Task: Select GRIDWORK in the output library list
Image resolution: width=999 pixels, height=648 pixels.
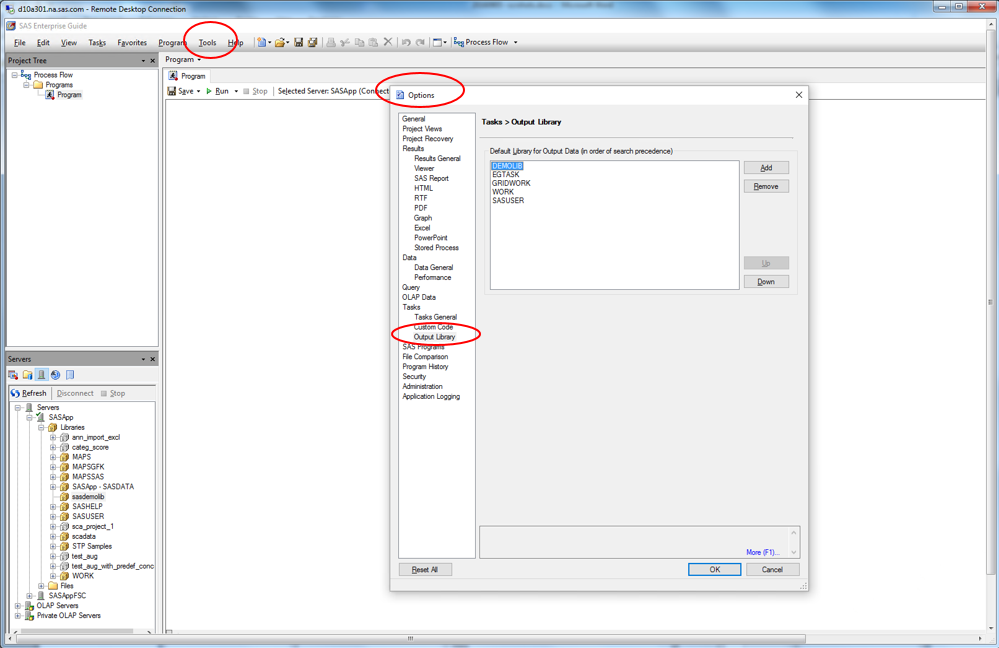Action: point(511,183)
